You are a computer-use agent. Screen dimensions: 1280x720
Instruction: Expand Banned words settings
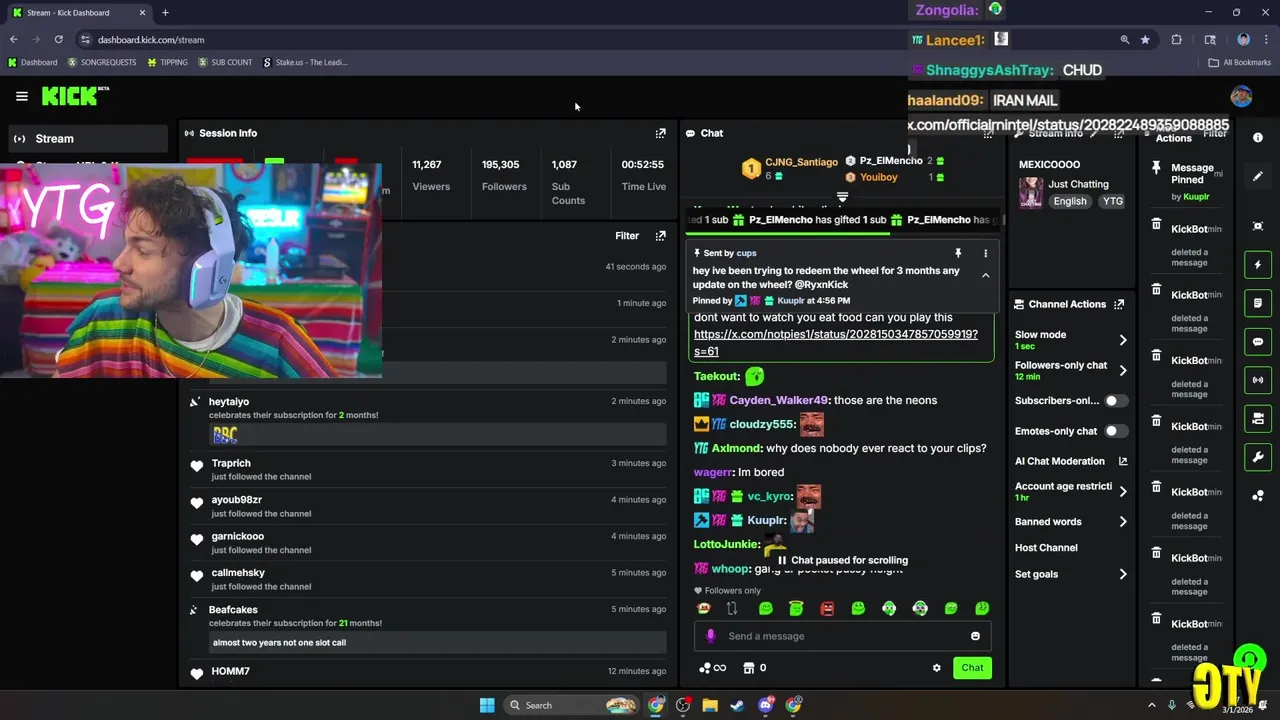click(1123, 522)
